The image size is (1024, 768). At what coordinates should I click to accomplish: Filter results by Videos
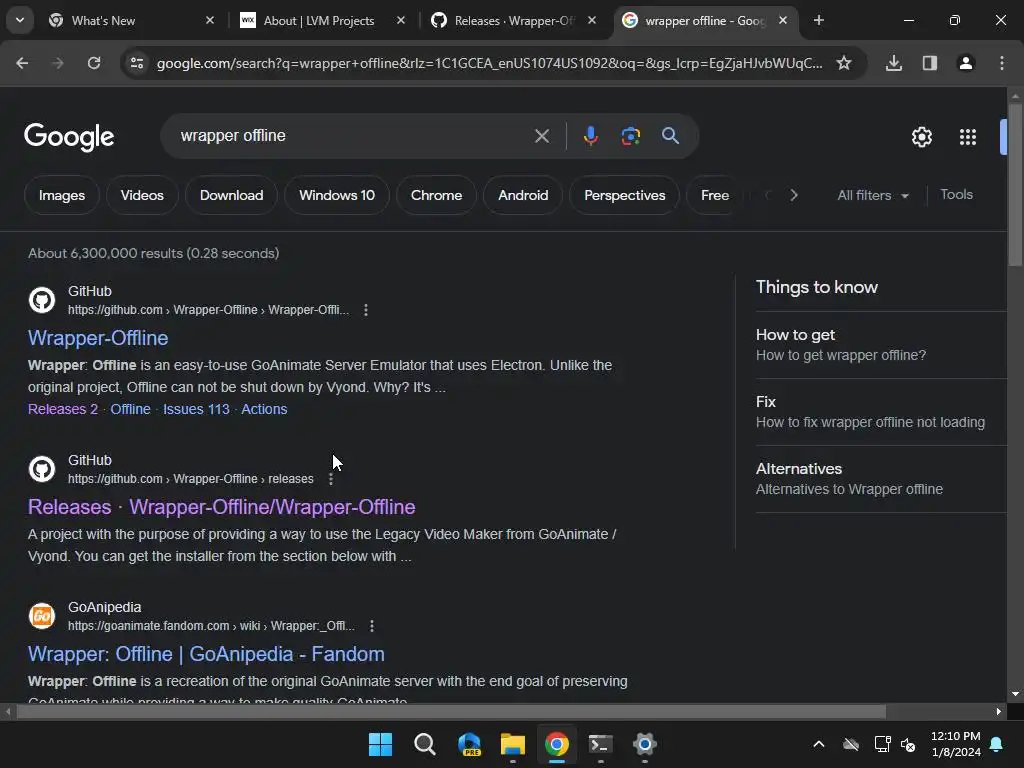coord(142,195)
